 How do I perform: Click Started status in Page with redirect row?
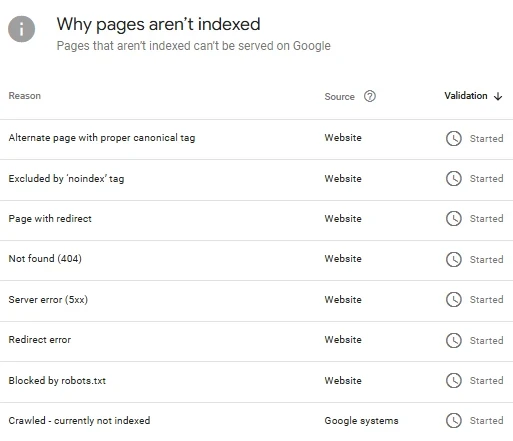click(486, 219)
